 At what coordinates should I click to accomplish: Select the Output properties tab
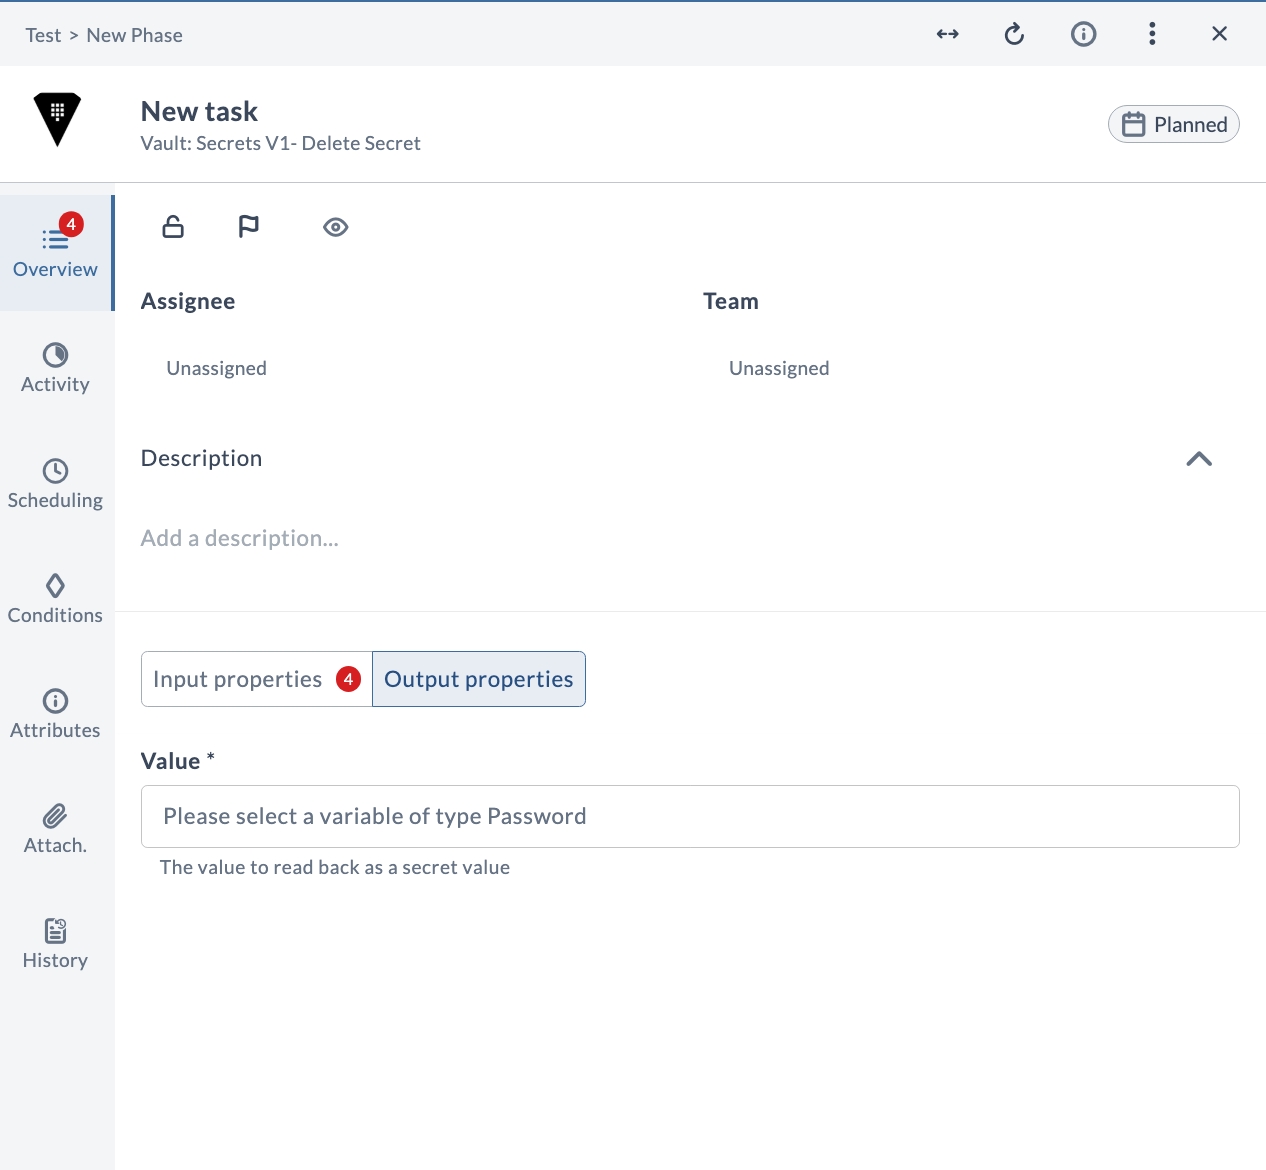click(479, 679)
